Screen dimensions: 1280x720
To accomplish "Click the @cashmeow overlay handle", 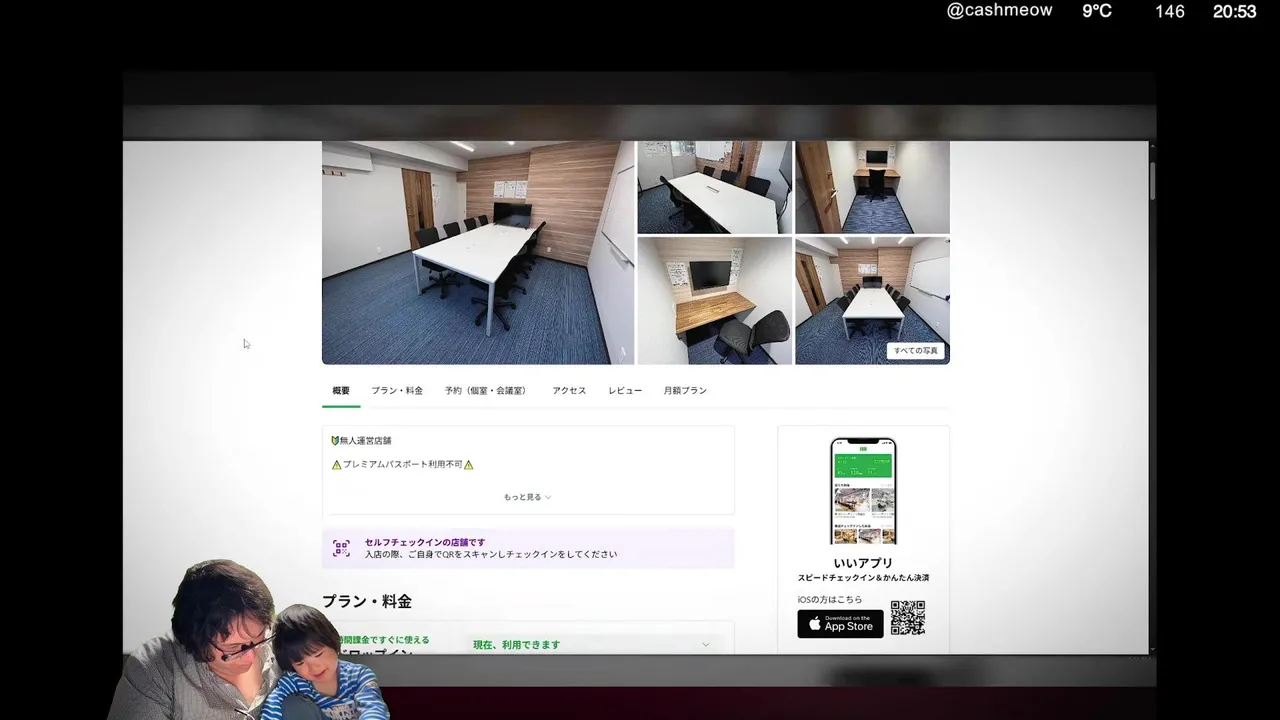I will pyautogui.click(x=1000, y=10).
